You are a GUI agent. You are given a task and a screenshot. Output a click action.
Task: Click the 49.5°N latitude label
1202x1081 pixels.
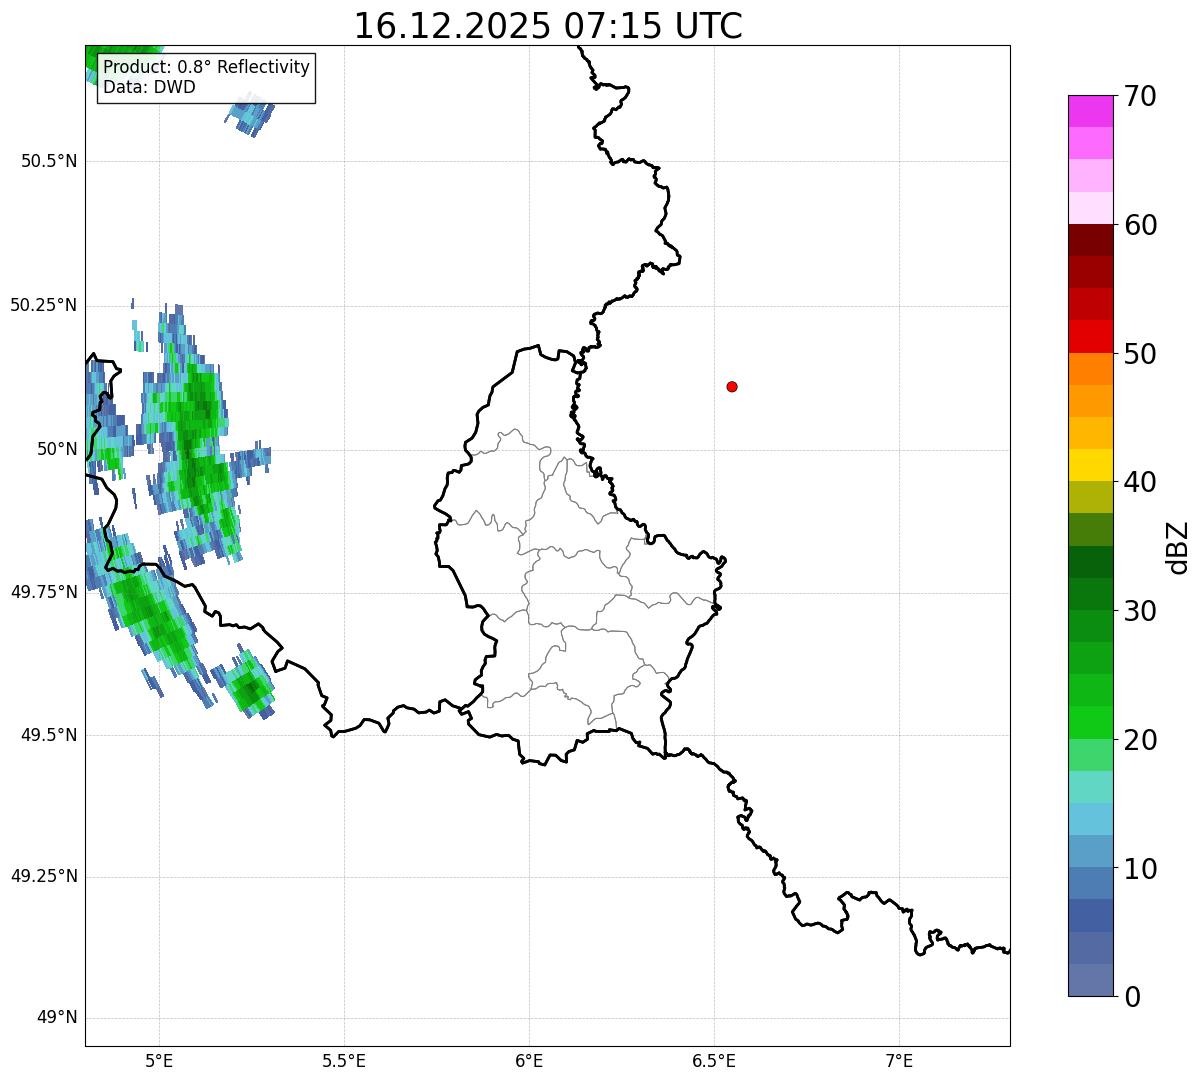[49, 735]
